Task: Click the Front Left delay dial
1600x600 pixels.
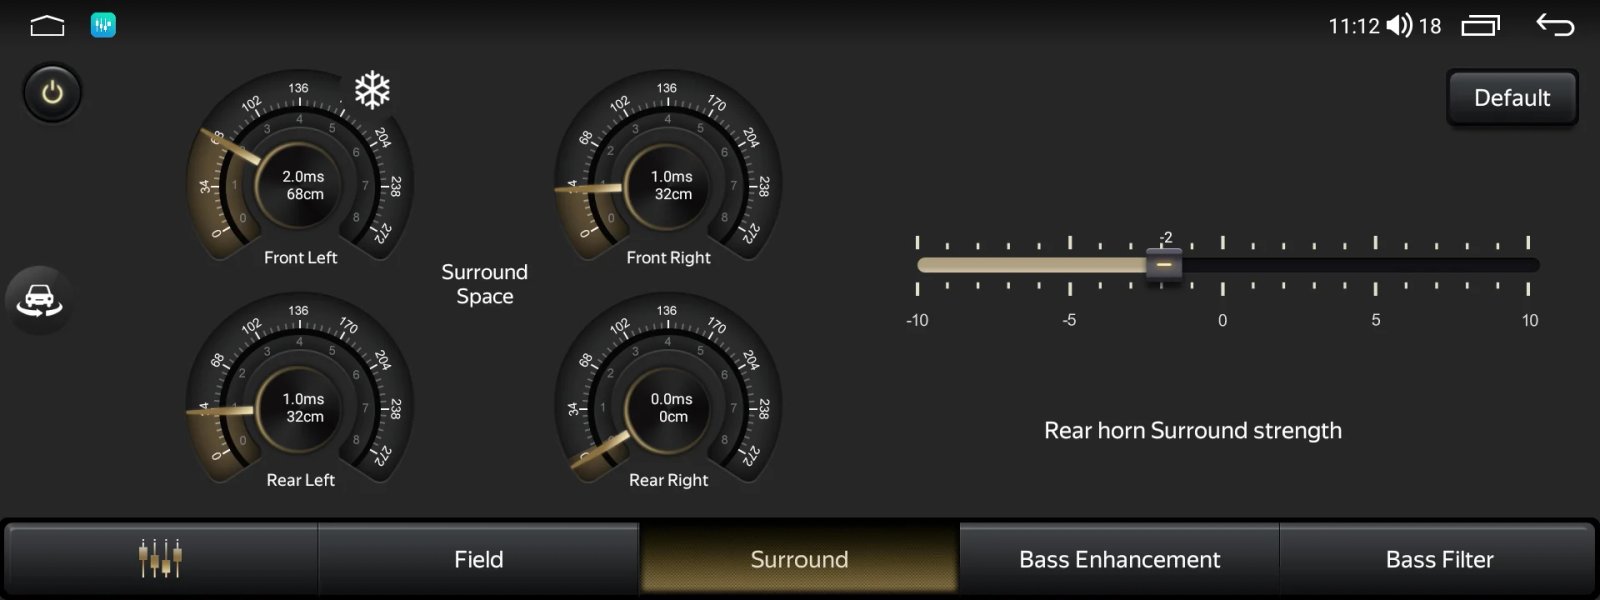Action: 302,186
